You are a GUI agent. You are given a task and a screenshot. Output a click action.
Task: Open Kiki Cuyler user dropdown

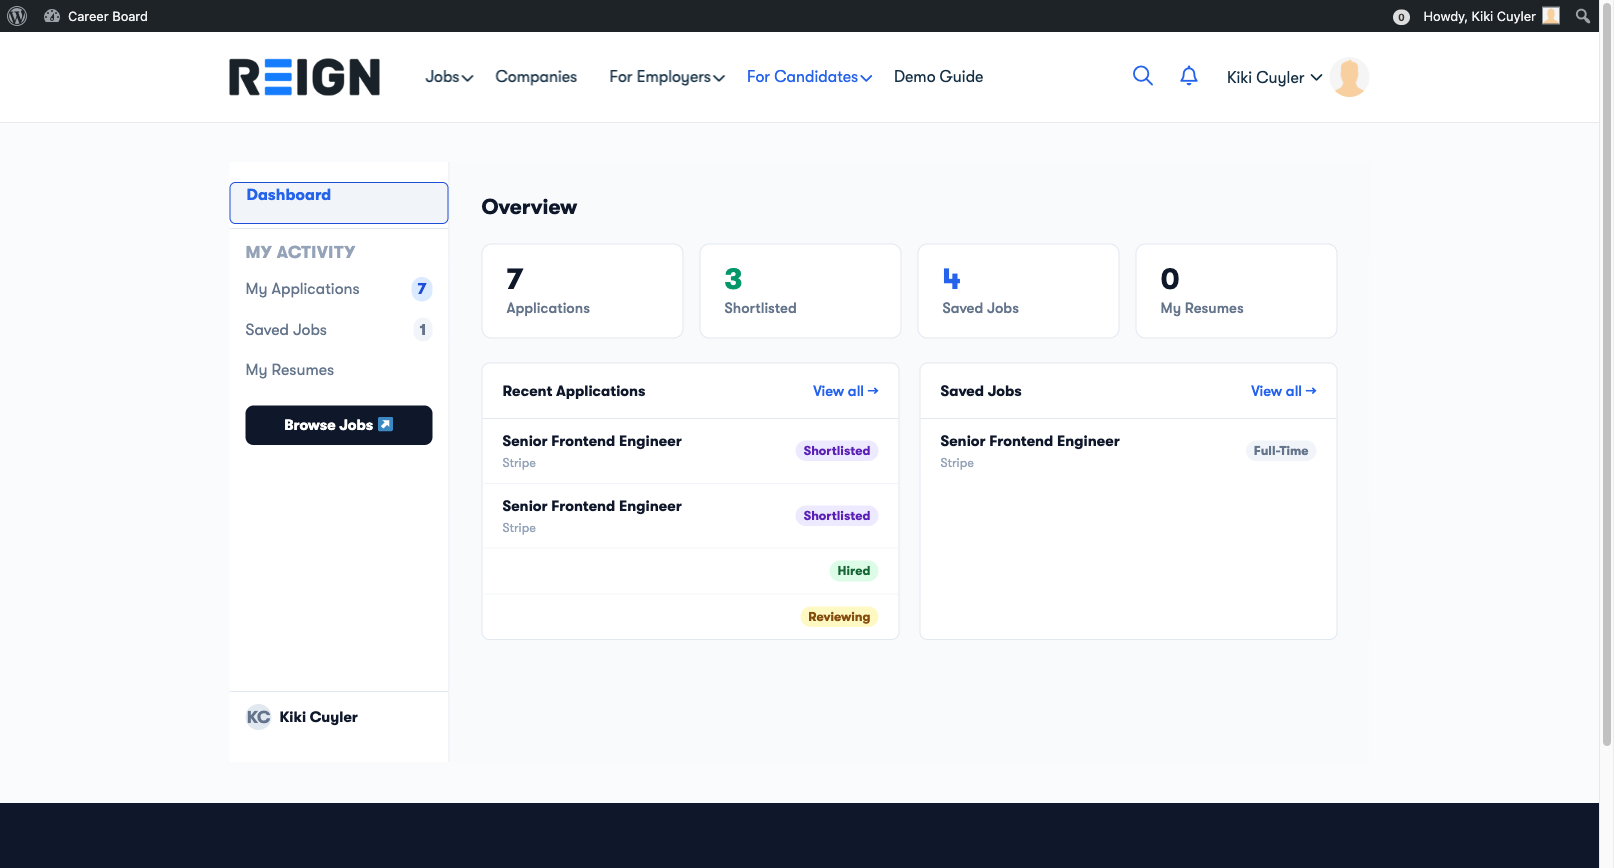1274,77
